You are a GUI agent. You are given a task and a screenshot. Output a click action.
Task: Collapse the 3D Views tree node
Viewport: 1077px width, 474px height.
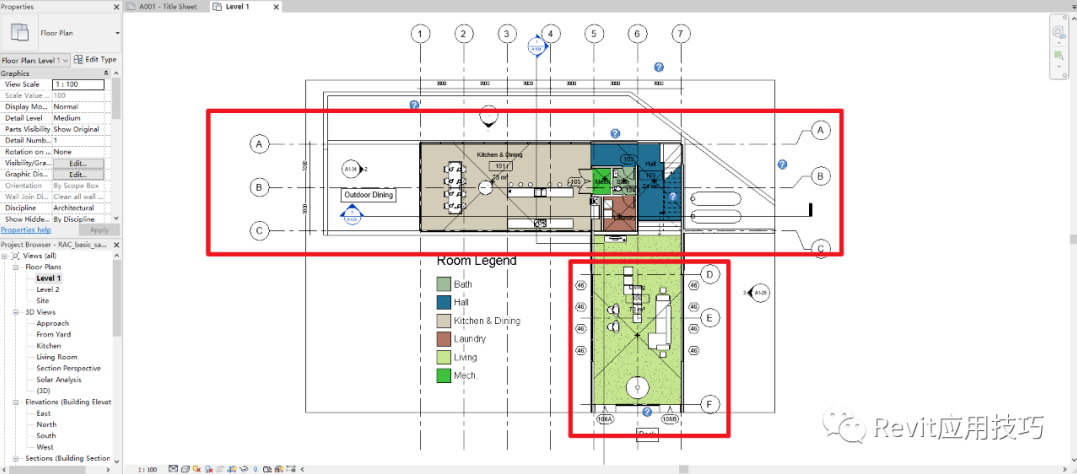(16, 312)
